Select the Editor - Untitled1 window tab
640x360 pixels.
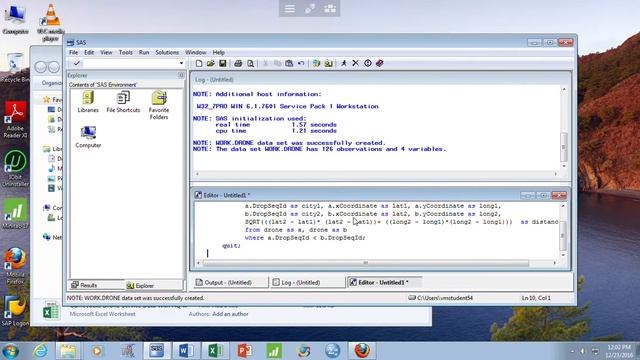tap(384, 282)
